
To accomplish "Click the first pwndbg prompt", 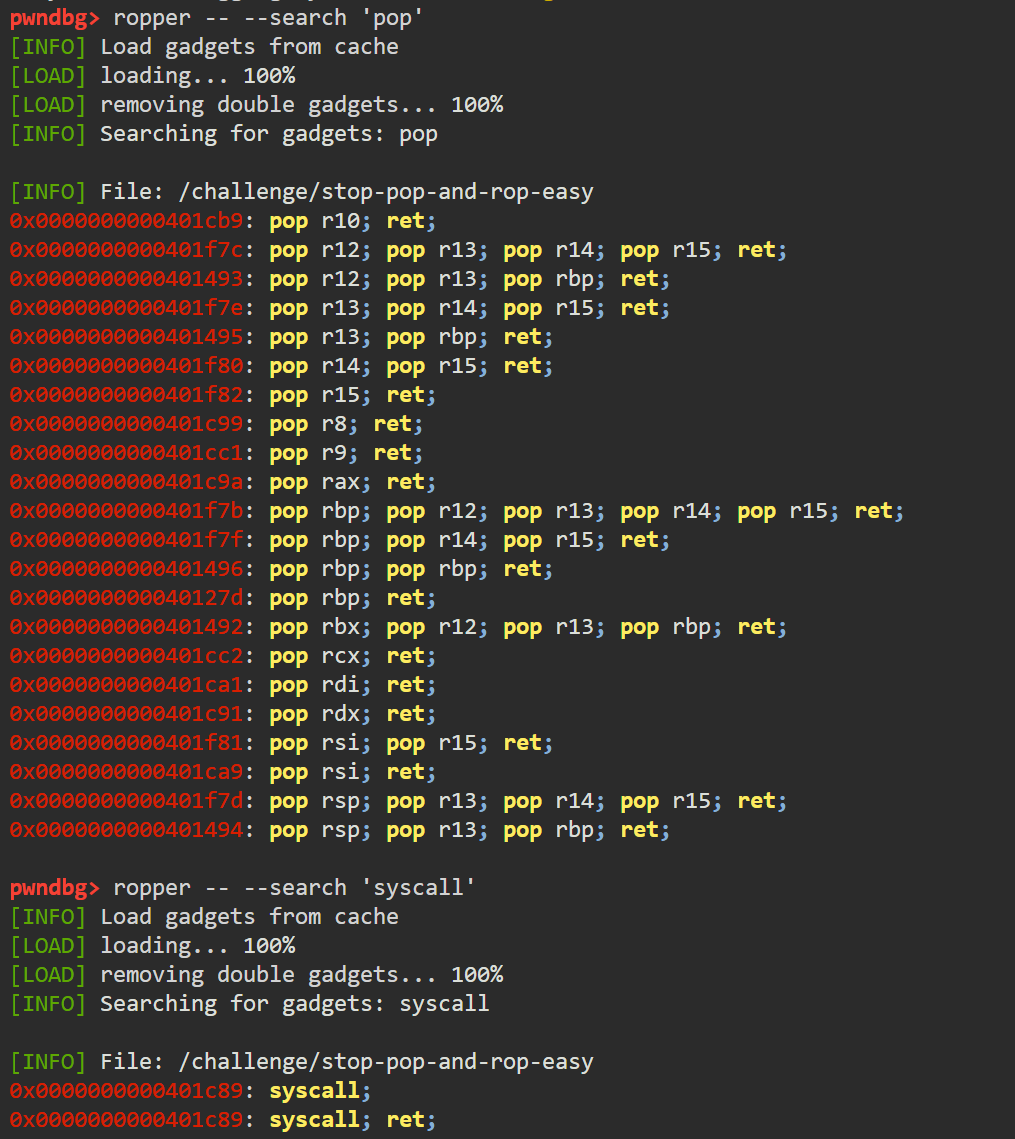I will tap(54, 18).
